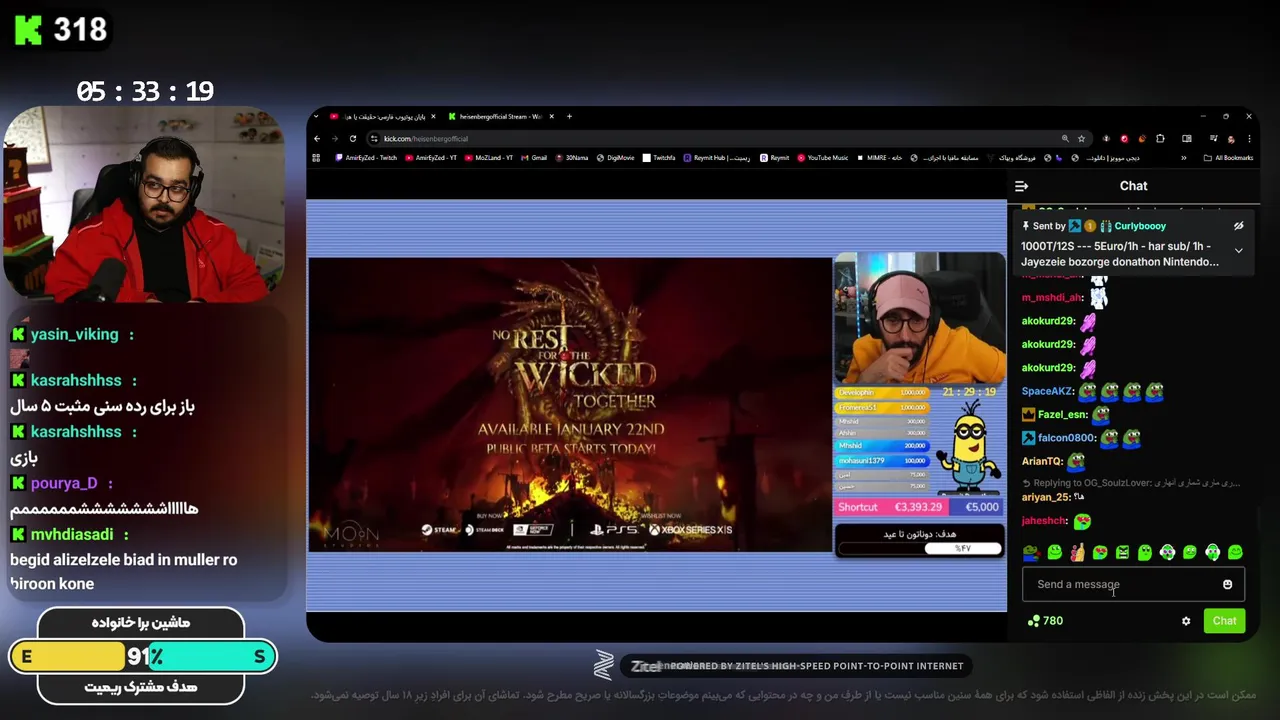Open the tab search dropdown arrow
Viewport: 1280px width, 720px height.
point(318,117)
